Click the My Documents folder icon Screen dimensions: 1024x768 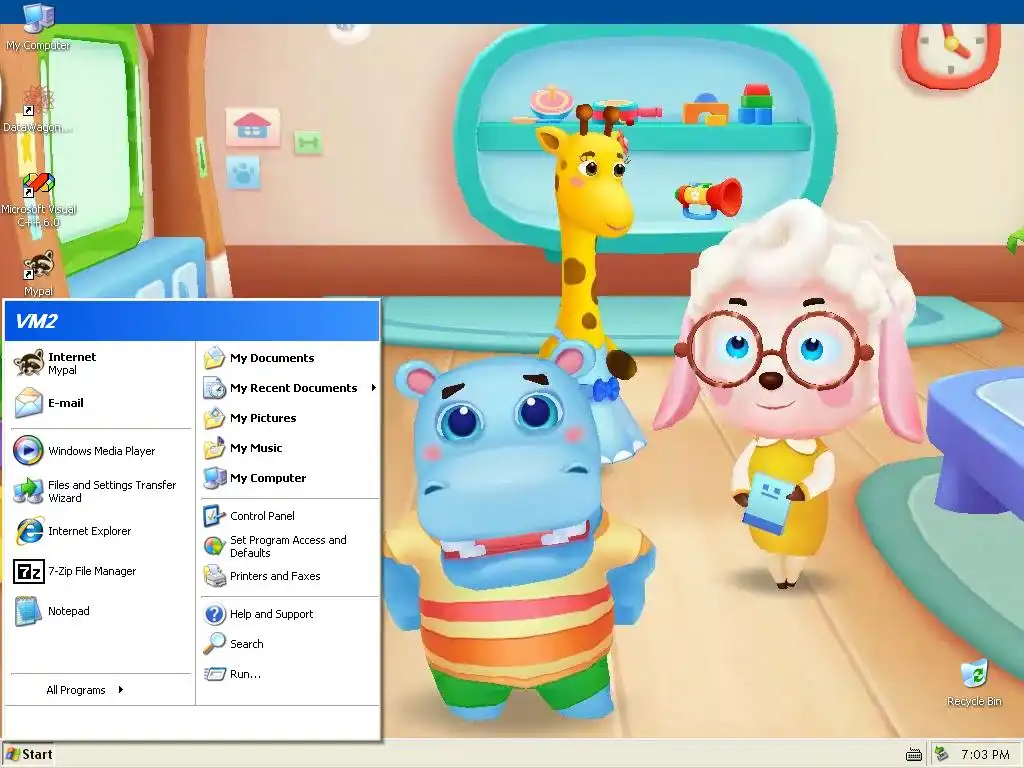click(x=214, y=358)
